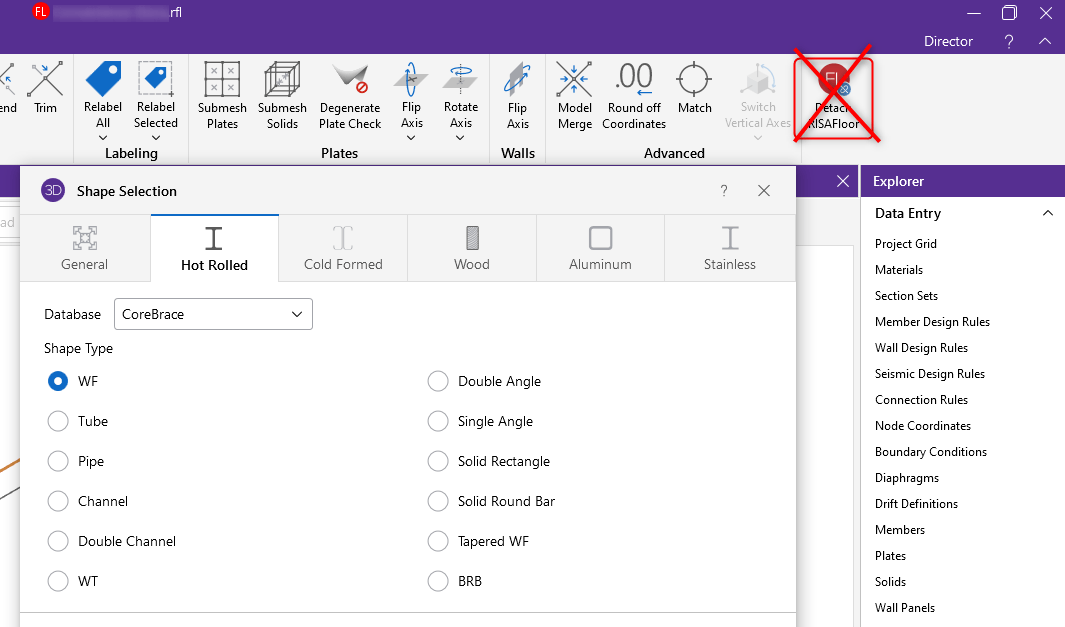Switch to the General tab
This screenshot has height=627, width=1065.
pos(84,248)
